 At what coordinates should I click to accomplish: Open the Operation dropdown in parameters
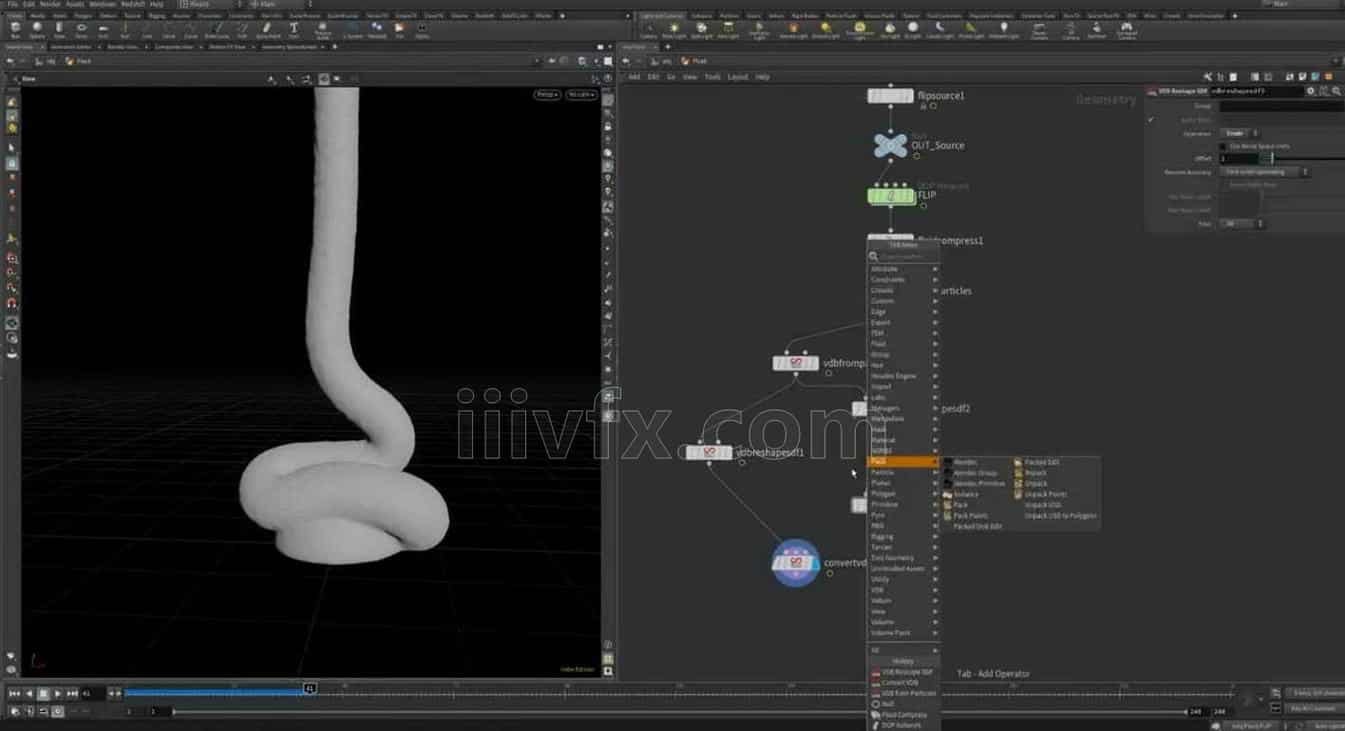click(1239, 133)
